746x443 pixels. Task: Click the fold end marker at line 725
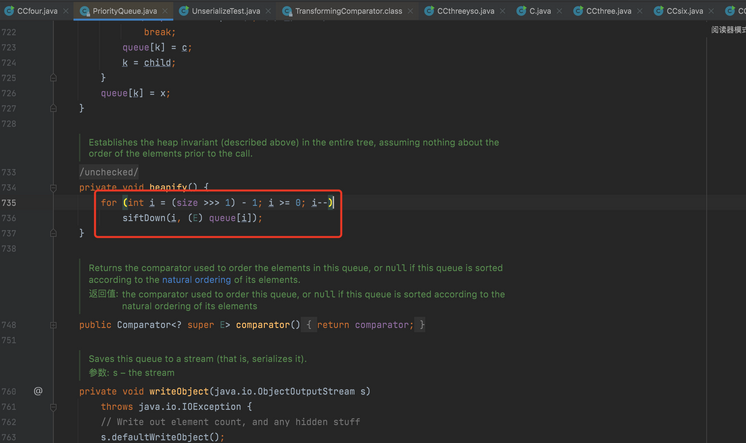[53, 78]
